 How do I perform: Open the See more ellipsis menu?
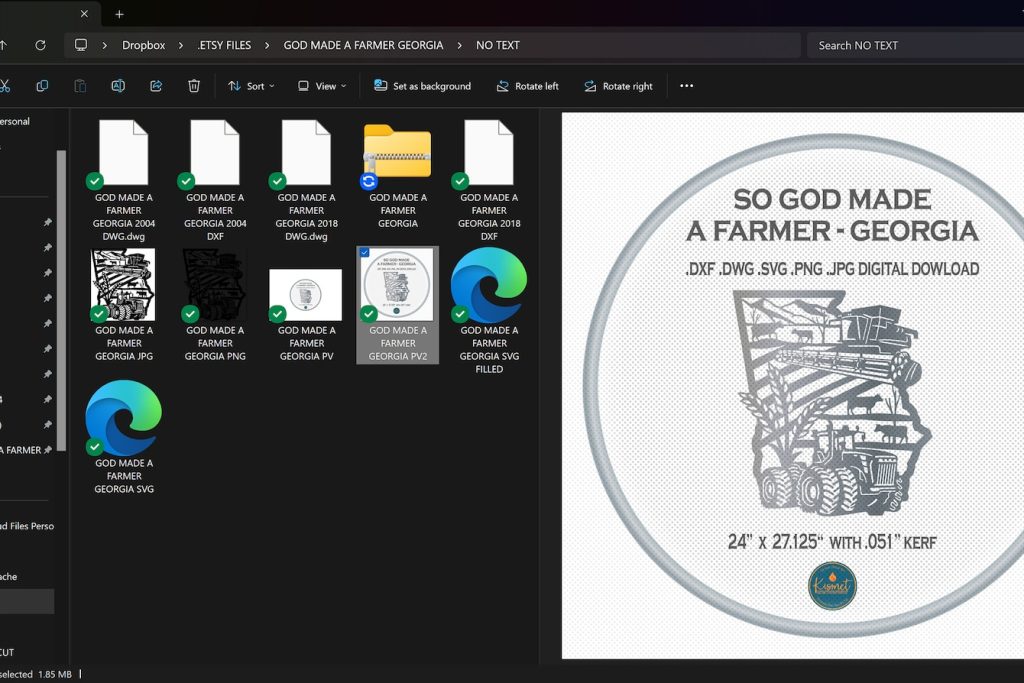tap(686, 86)
